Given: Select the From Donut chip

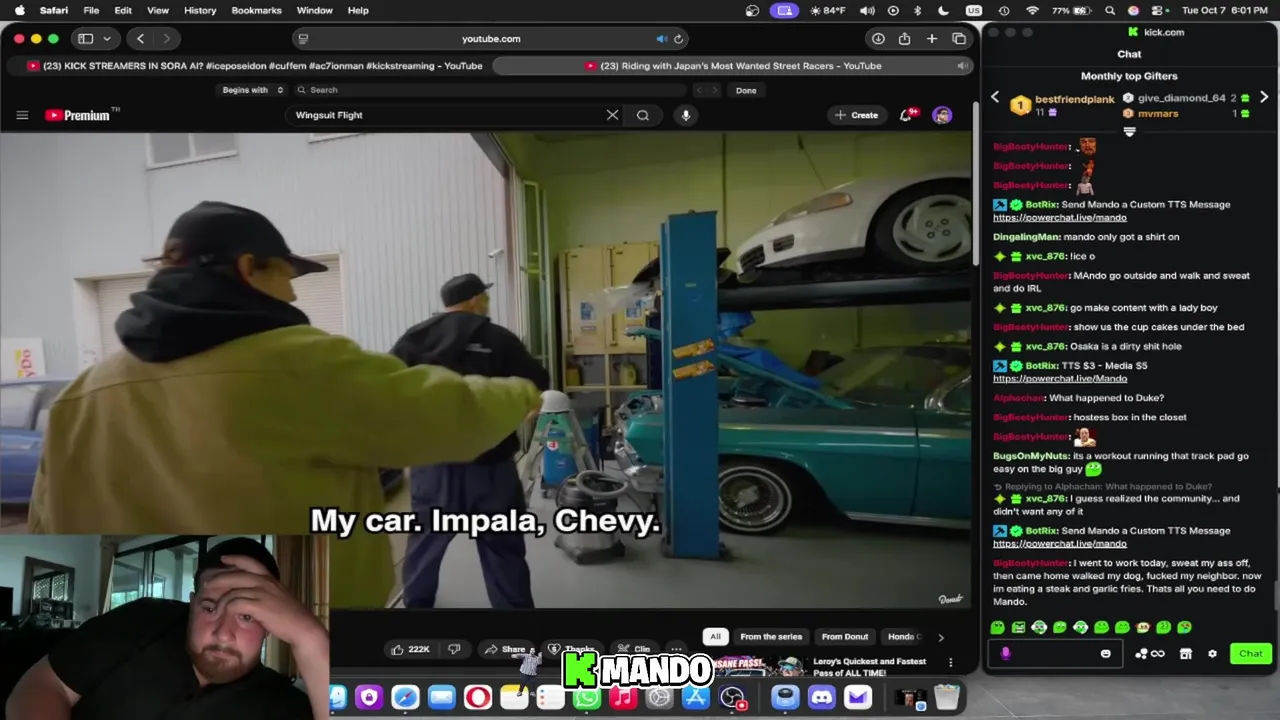Looking at the screenshot, I should tap(845, 636).
